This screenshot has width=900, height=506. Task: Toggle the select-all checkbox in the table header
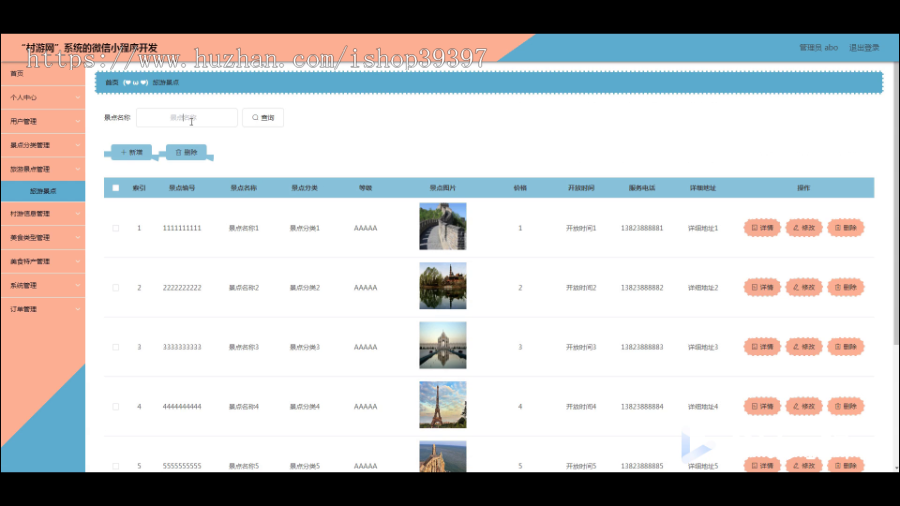(x=116, y=188)
